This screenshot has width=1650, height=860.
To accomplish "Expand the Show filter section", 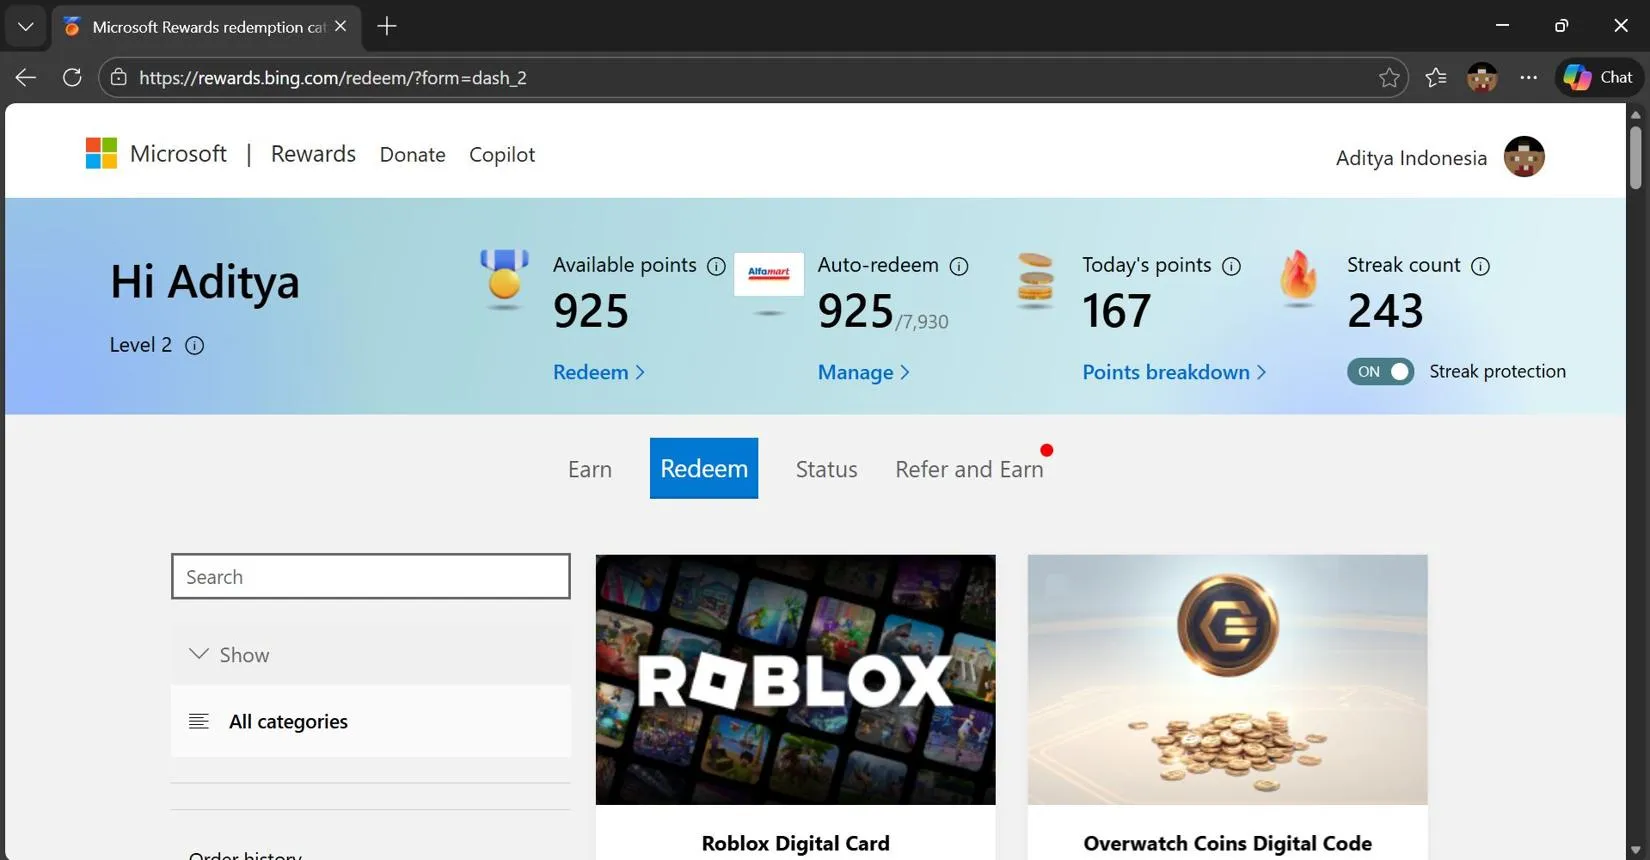I will tap(371, 655).
